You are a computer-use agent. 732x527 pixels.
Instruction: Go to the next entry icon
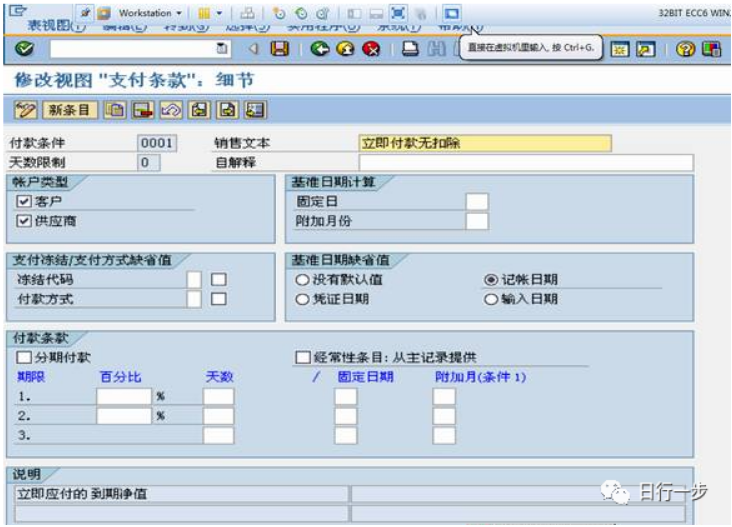pos(227,110)
